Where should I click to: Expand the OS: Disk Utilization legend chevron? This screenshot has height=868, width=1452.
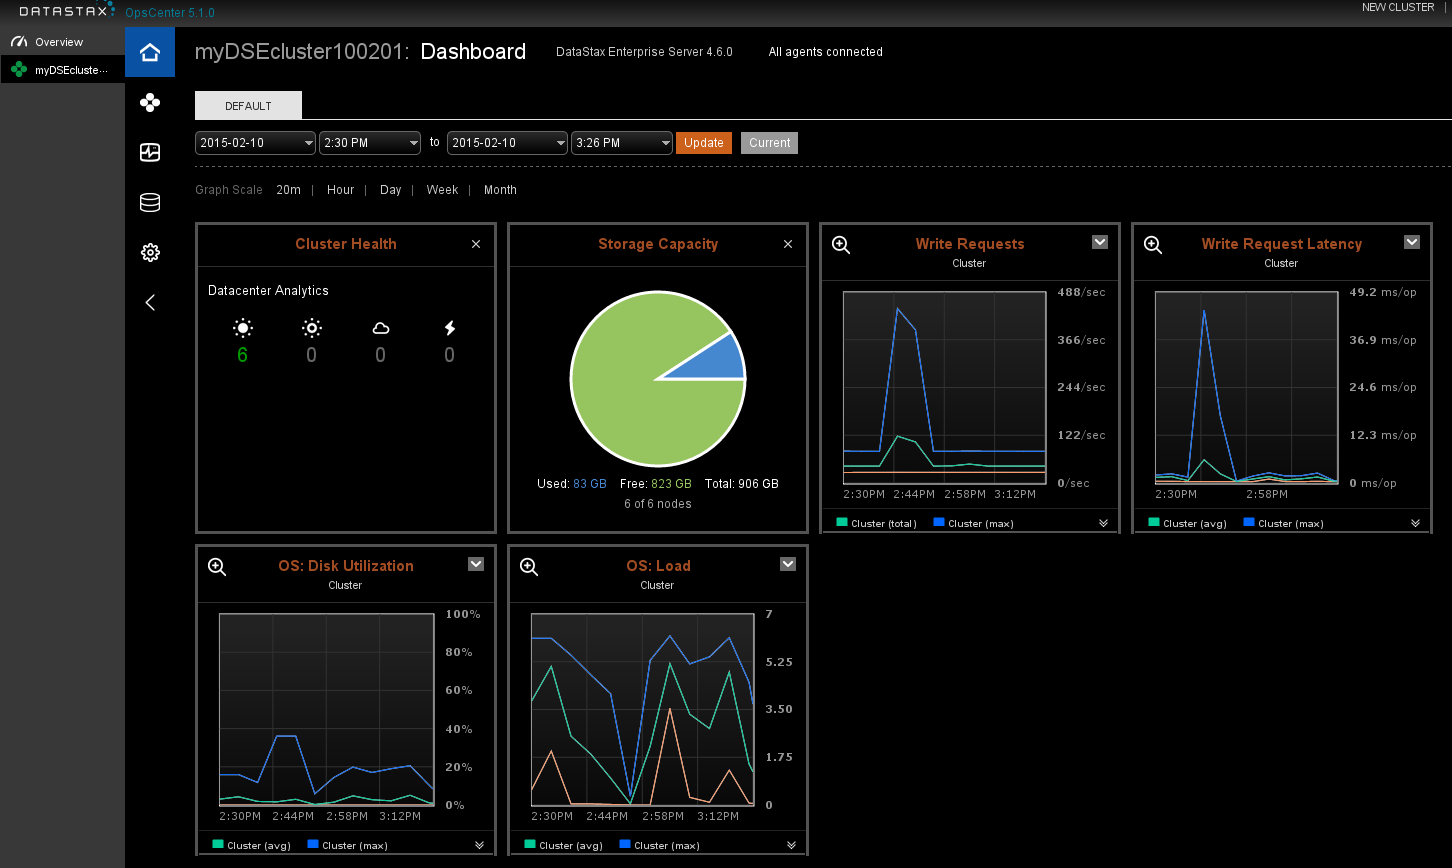click(x=479, y=845)
